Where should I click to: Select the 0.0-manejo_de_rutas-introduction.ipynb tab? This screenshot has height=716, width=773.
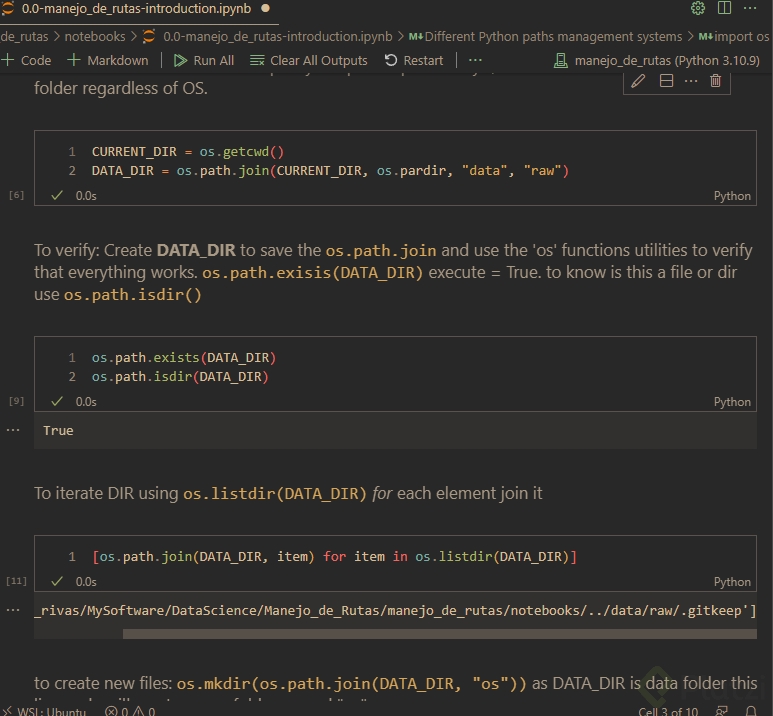(x=136, y=9)
